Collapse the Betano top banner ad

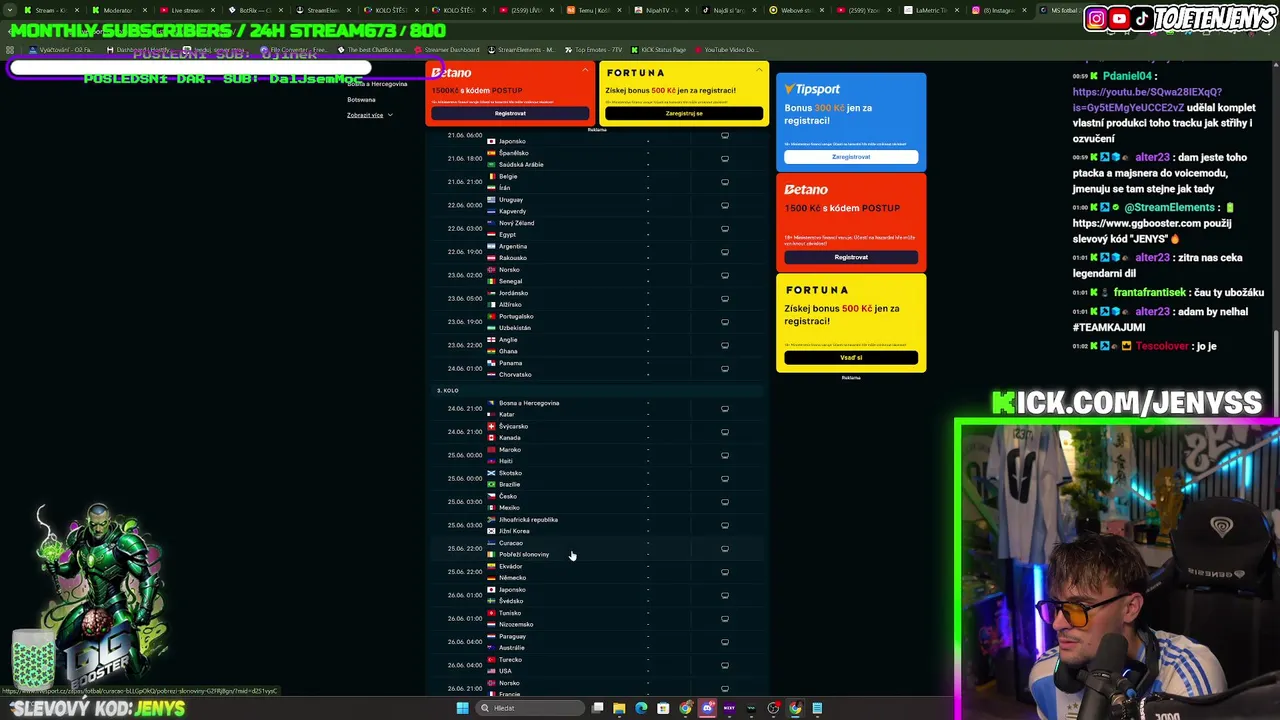pyautogui.click(x=585, y=70)
